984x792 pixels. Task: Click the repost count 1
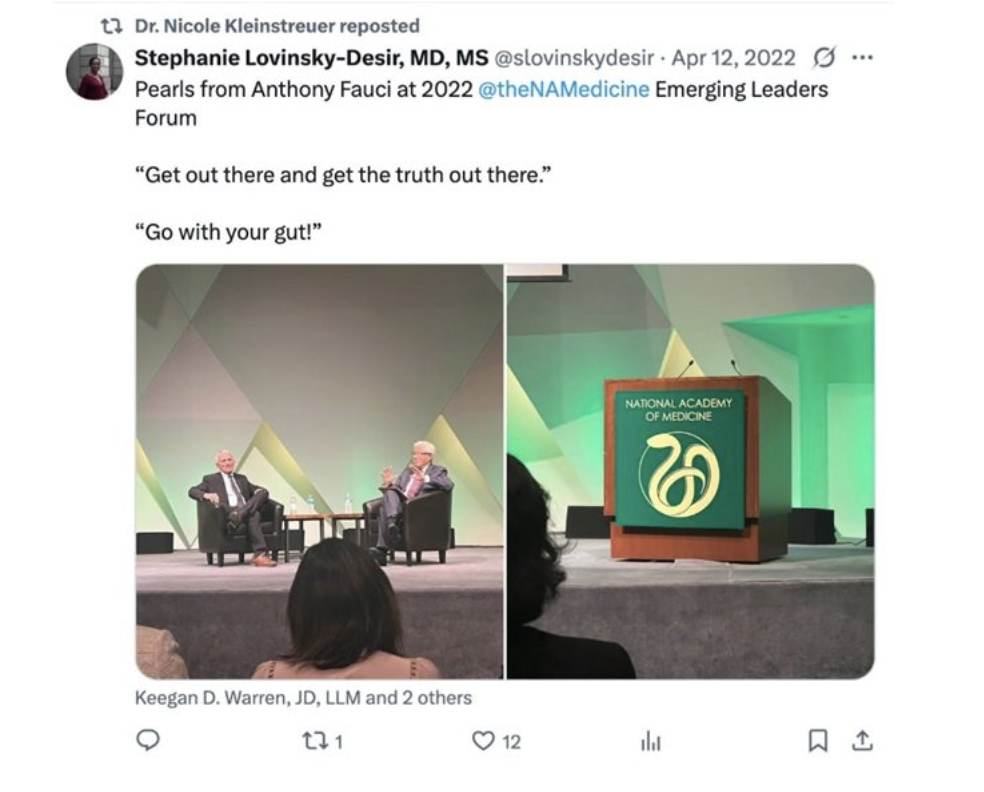point(339,742)
